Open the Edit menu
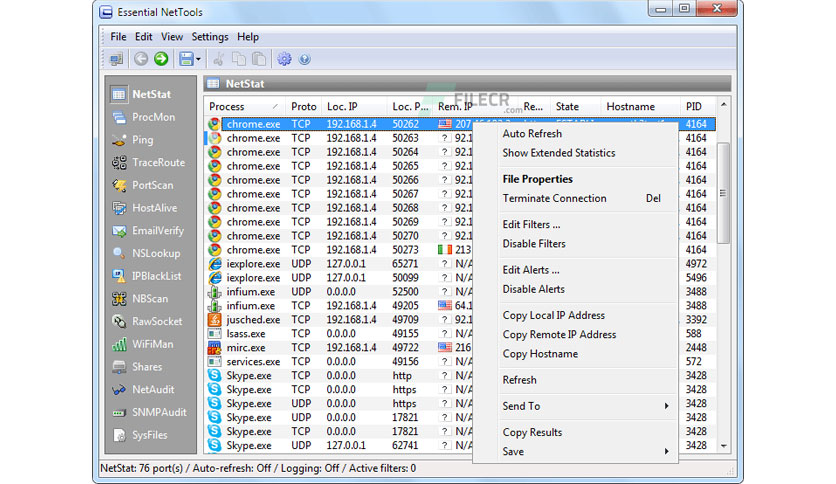Image resolution: width=836 pixels, height=484 pixels. click(x=143, y=37)
